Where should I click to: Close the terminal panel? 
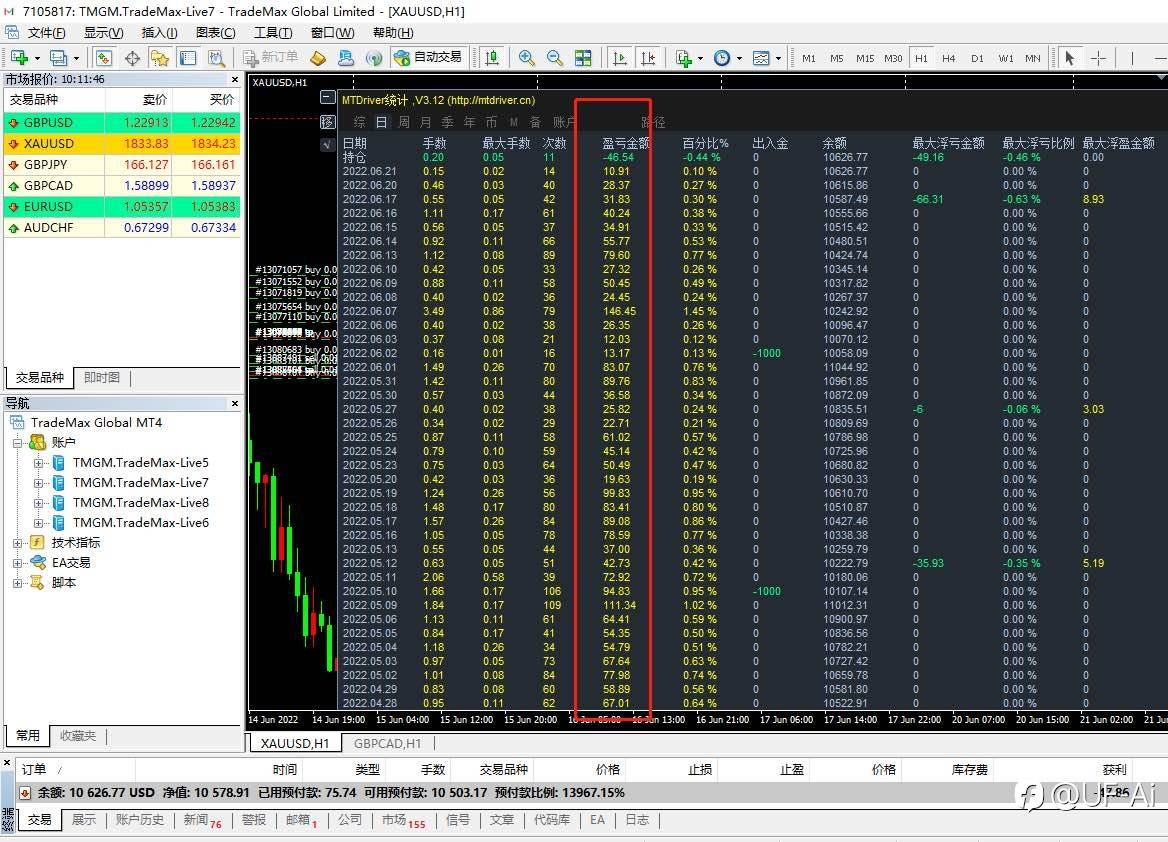[7, 763]
